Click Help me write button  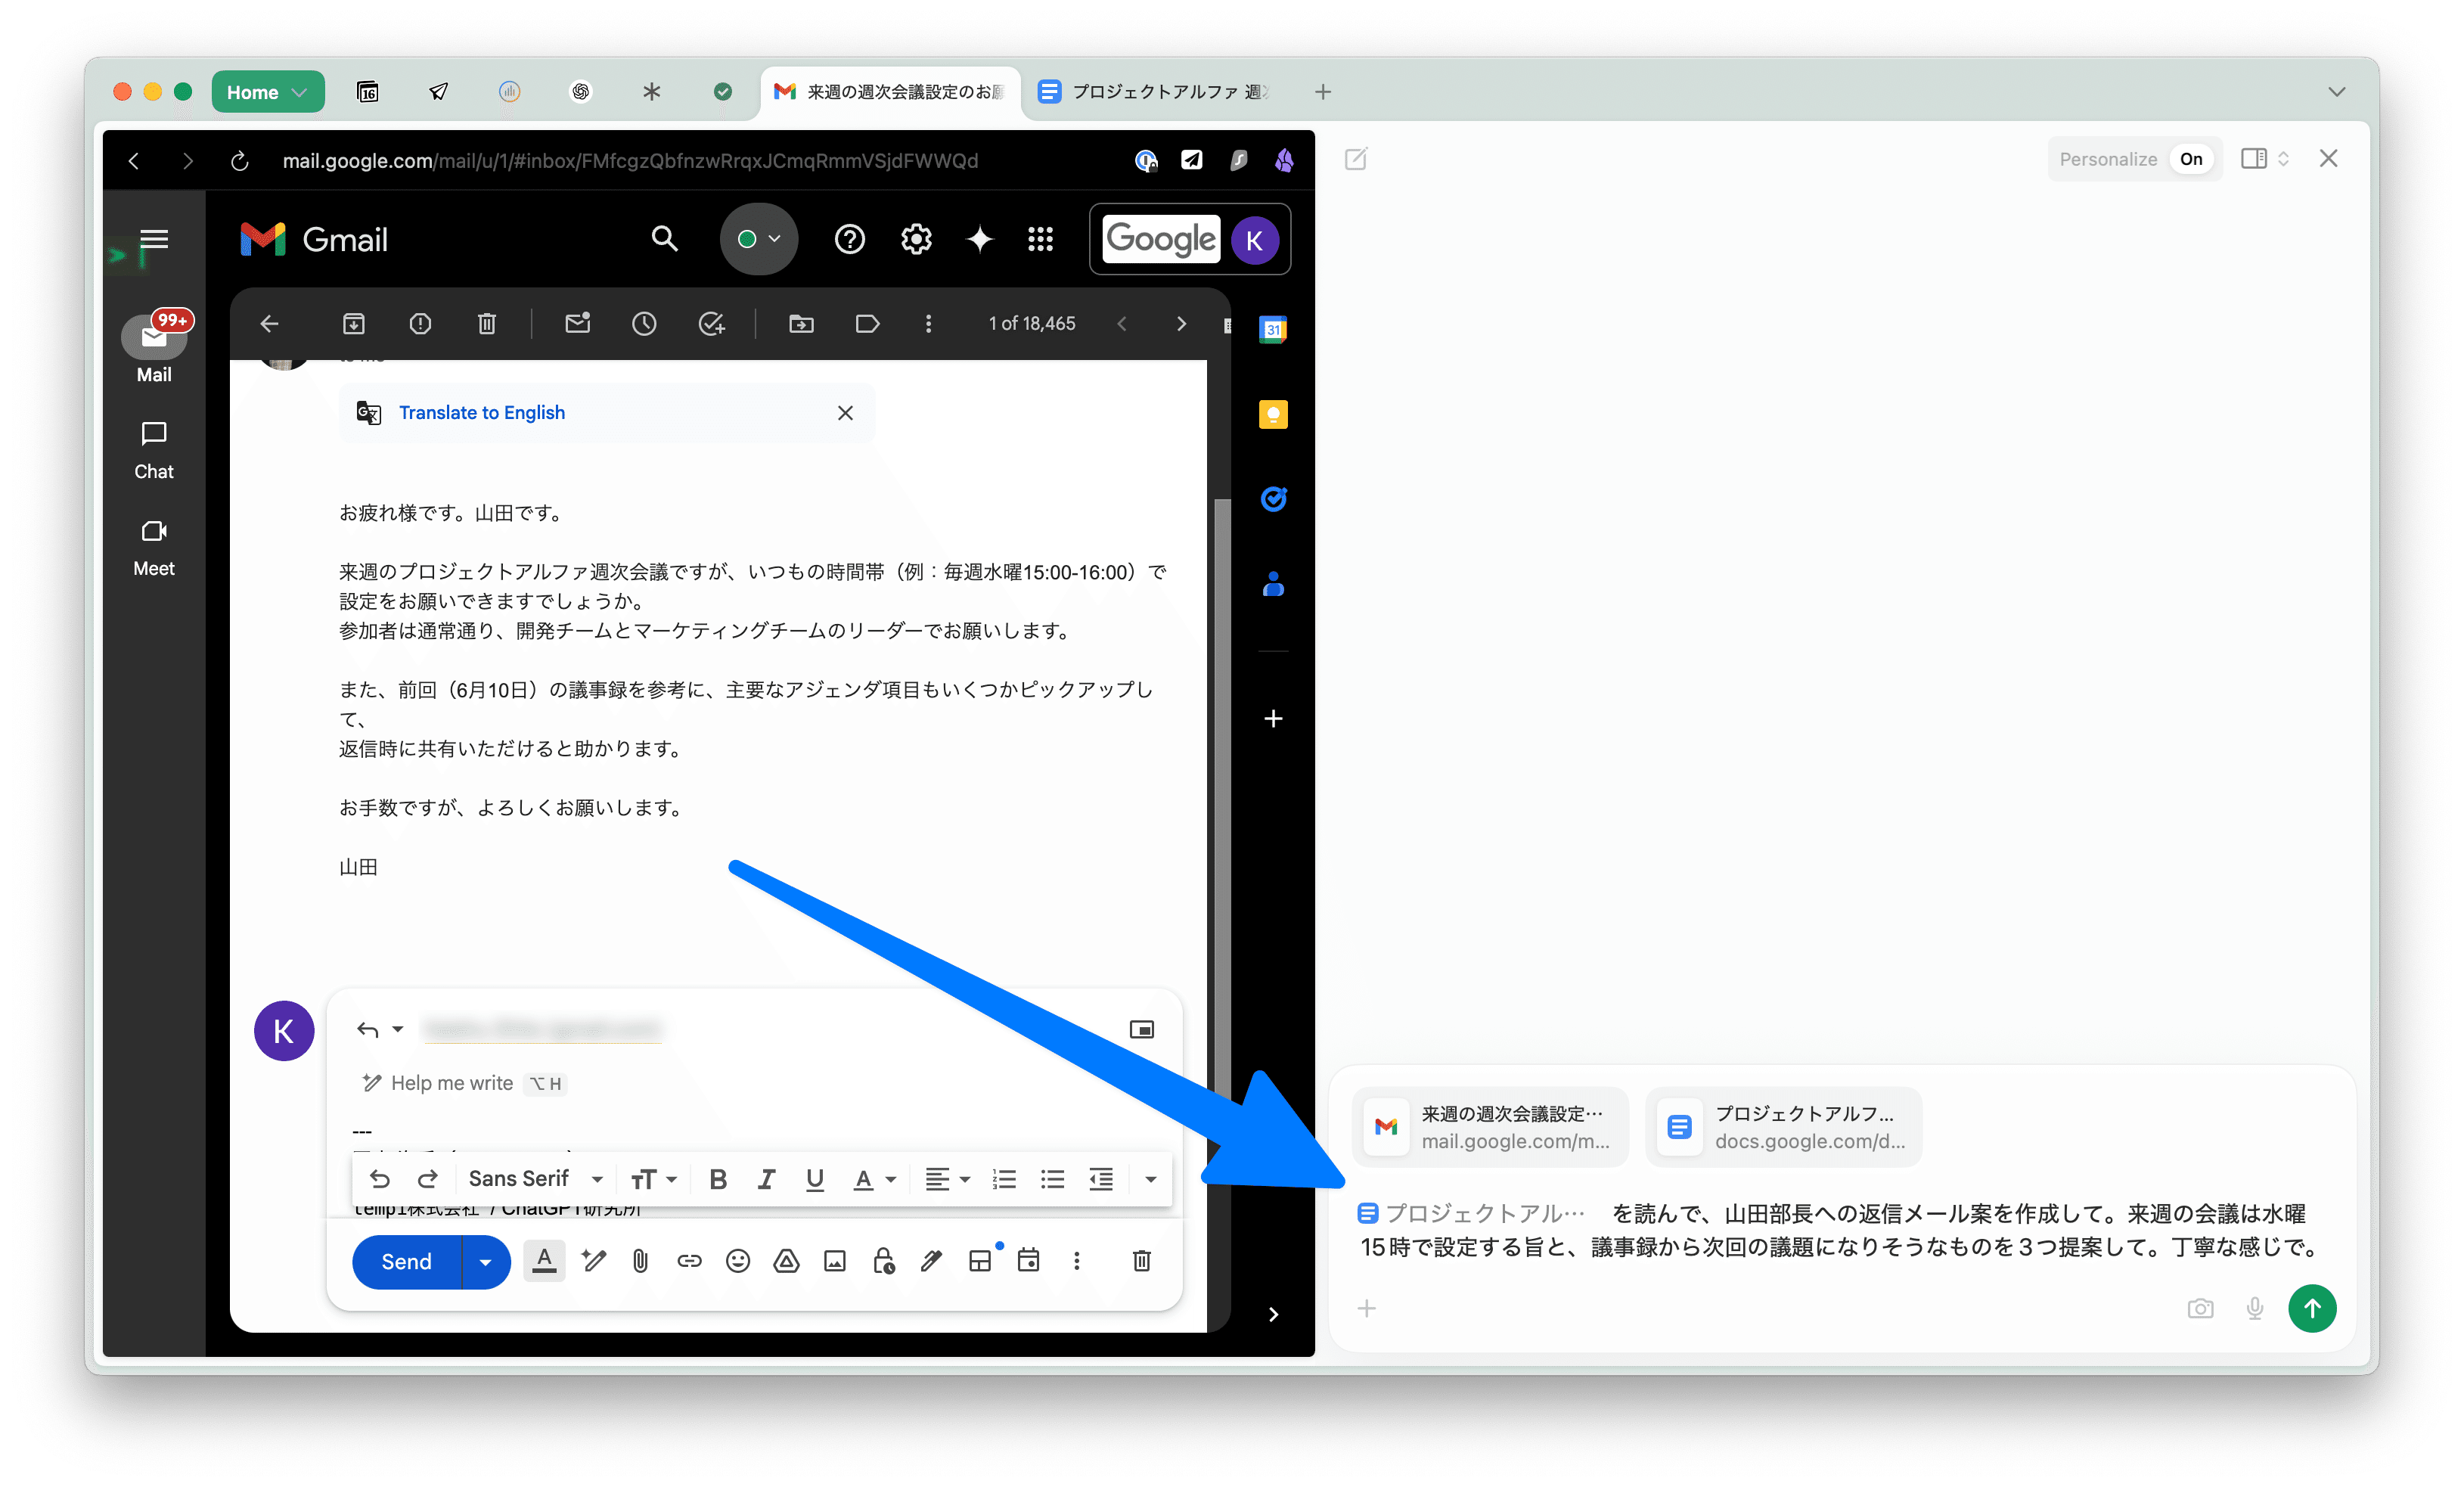(451, 1083)
